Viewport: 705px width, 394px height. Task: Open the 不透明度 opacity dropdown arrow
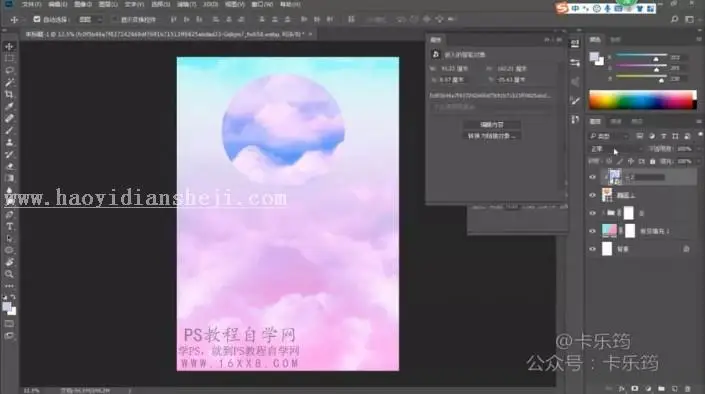[x=698, y=149]
